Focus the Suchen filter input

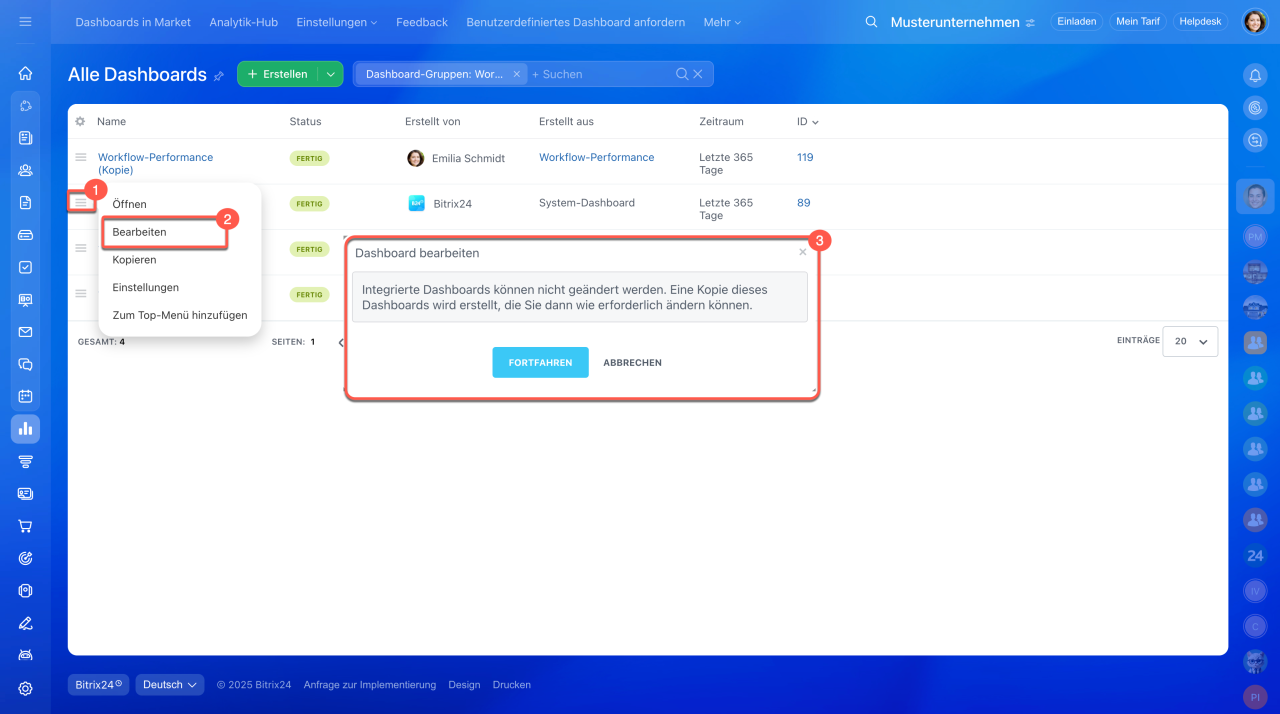[600, 74]
